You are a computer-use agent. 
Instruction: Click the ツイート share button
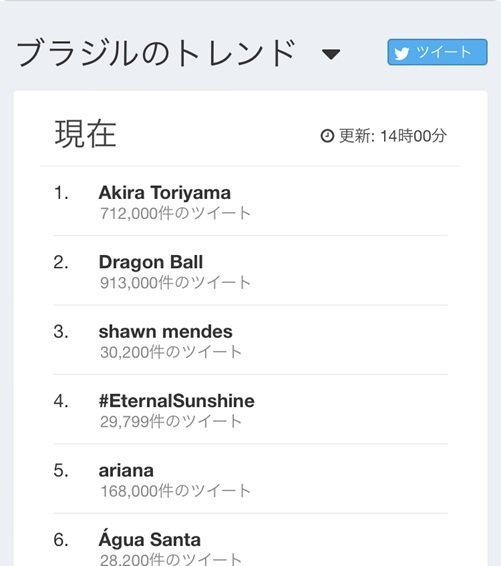pos(437,52)
